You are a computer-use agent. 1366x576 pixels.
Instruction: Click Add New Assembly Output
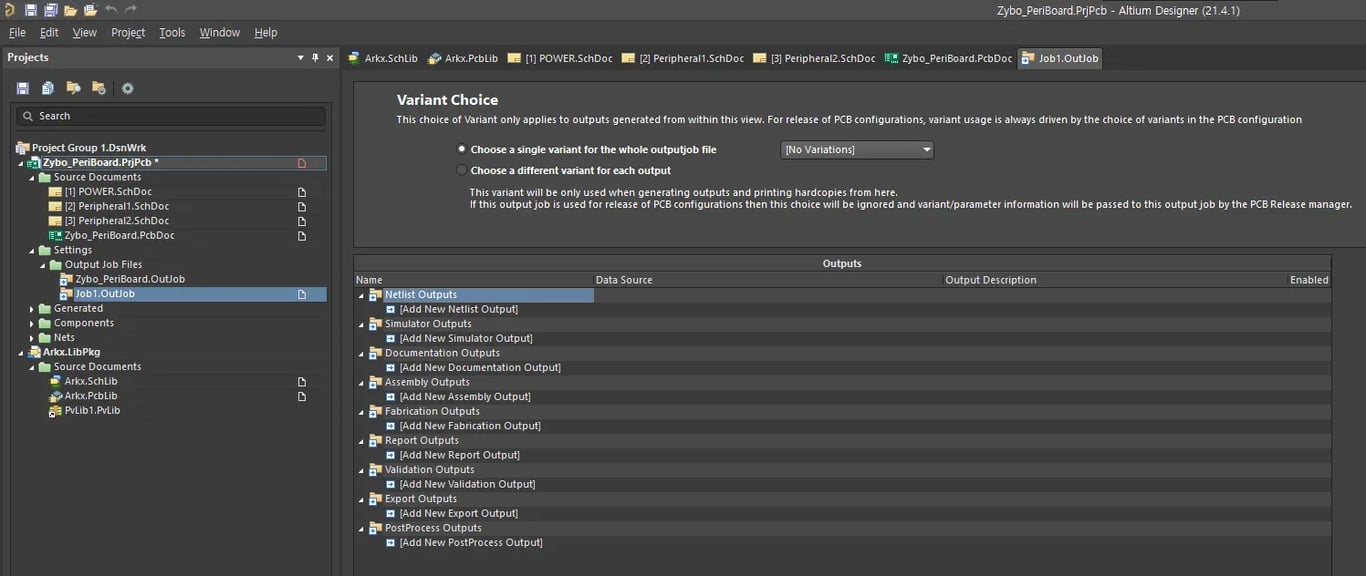point(465,396)
